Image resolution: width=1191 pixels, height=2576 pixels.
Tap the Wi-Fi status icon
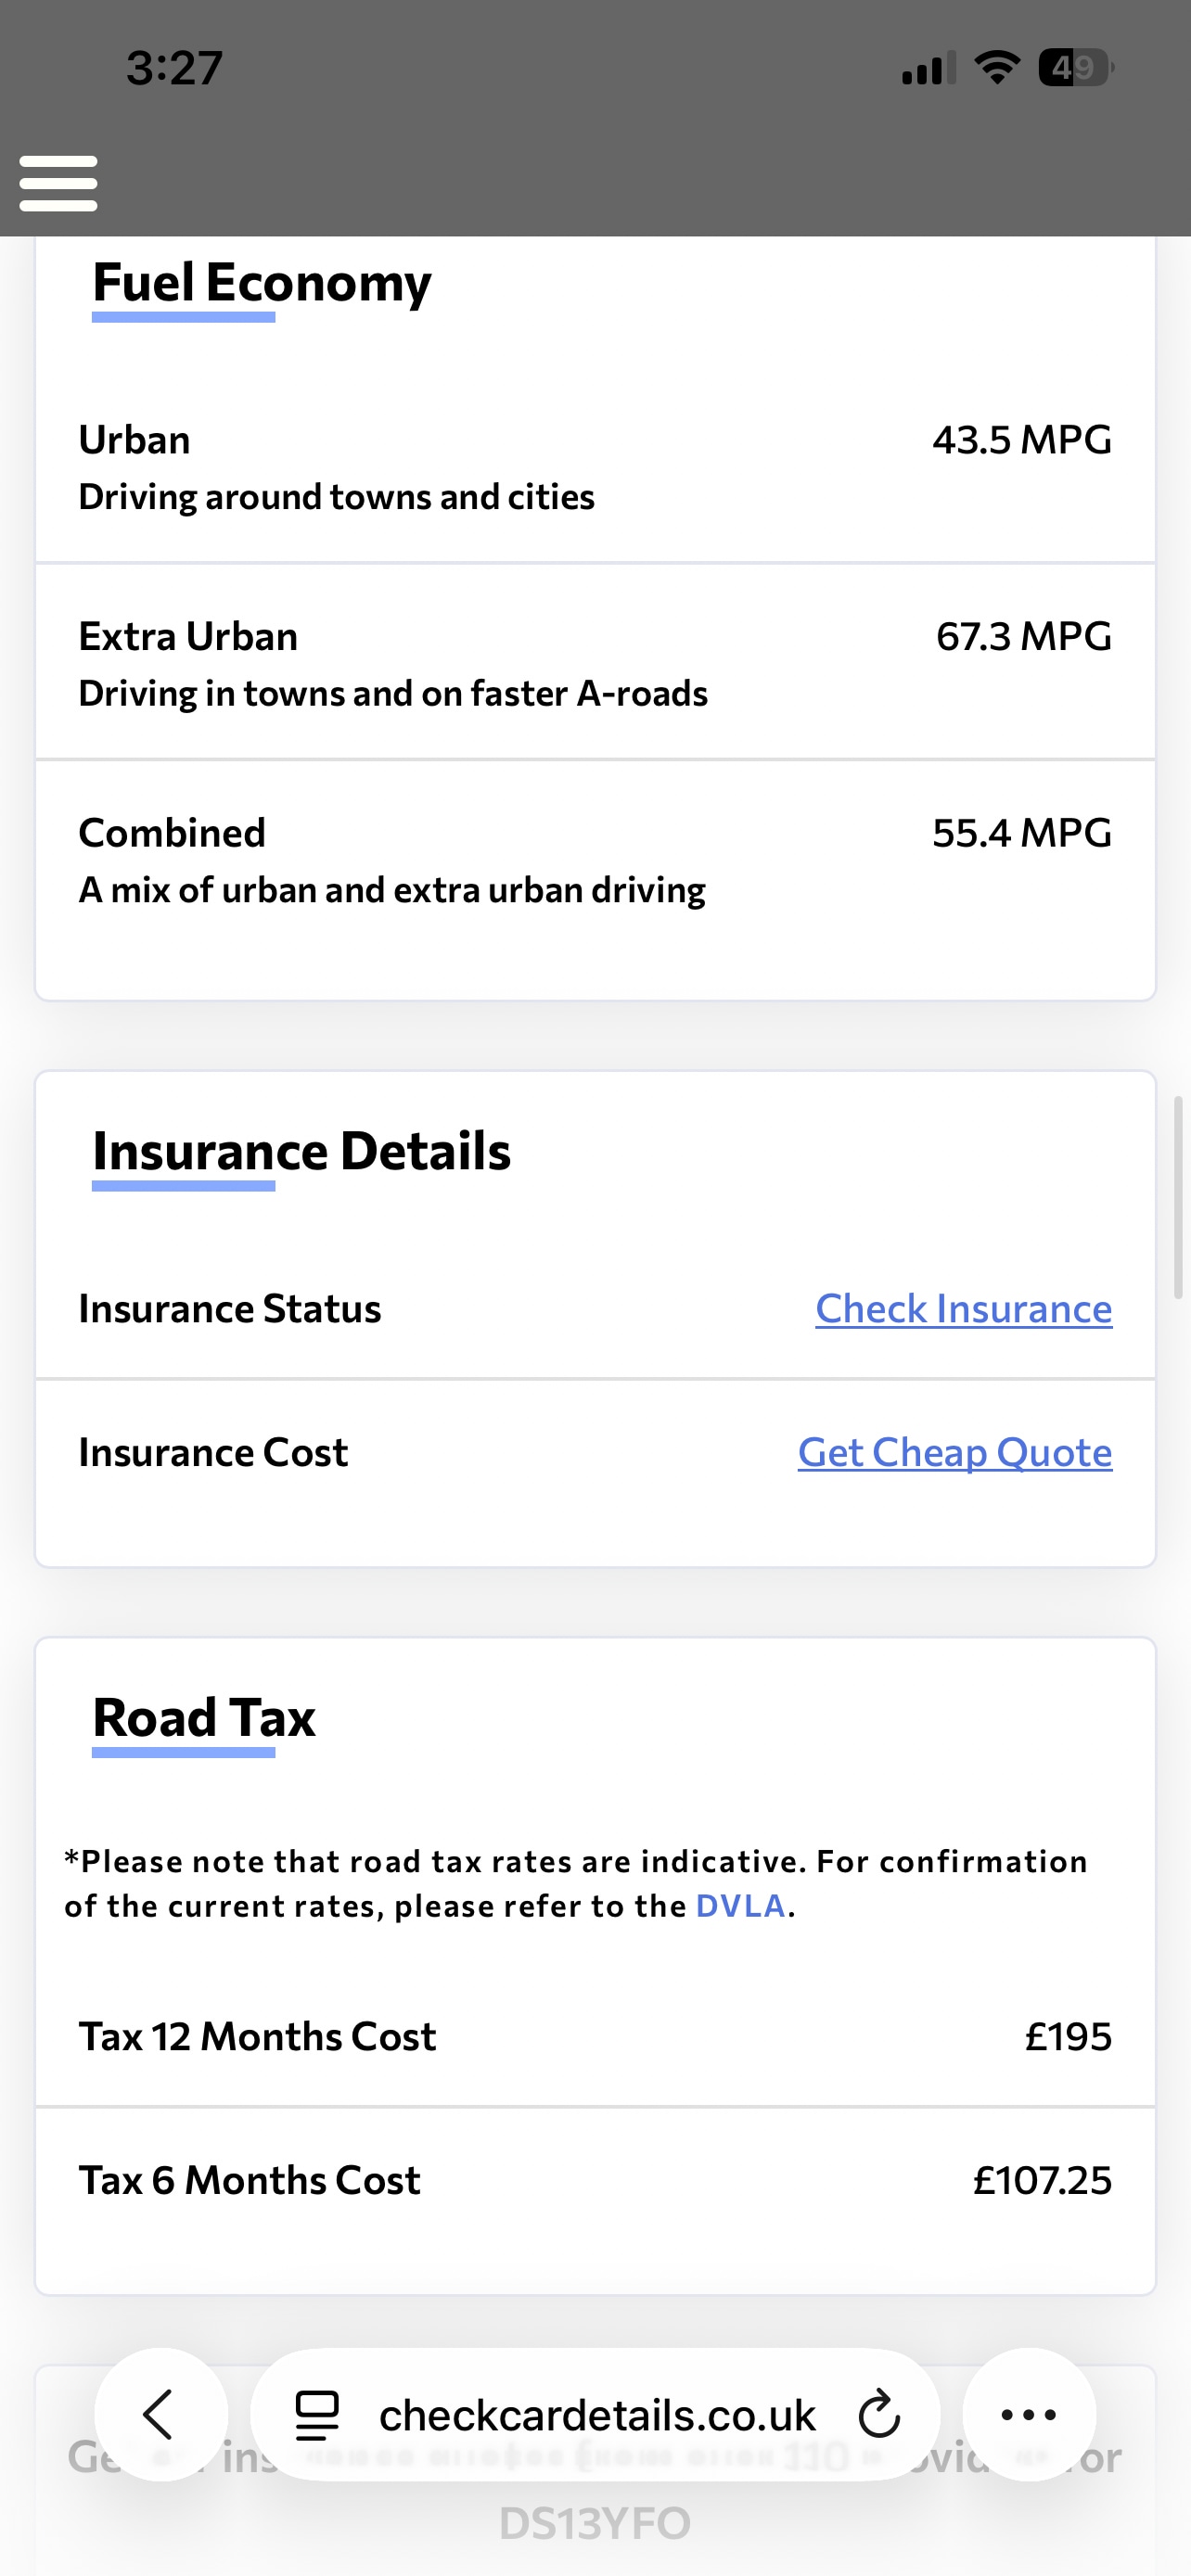[x=996, y=68]
